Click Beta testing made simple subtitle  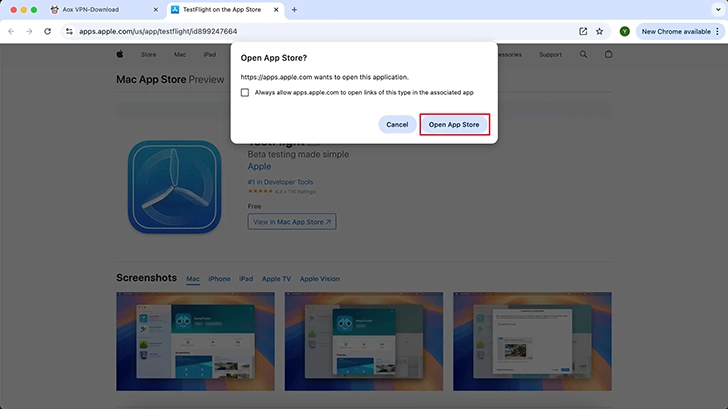point(298,154)
